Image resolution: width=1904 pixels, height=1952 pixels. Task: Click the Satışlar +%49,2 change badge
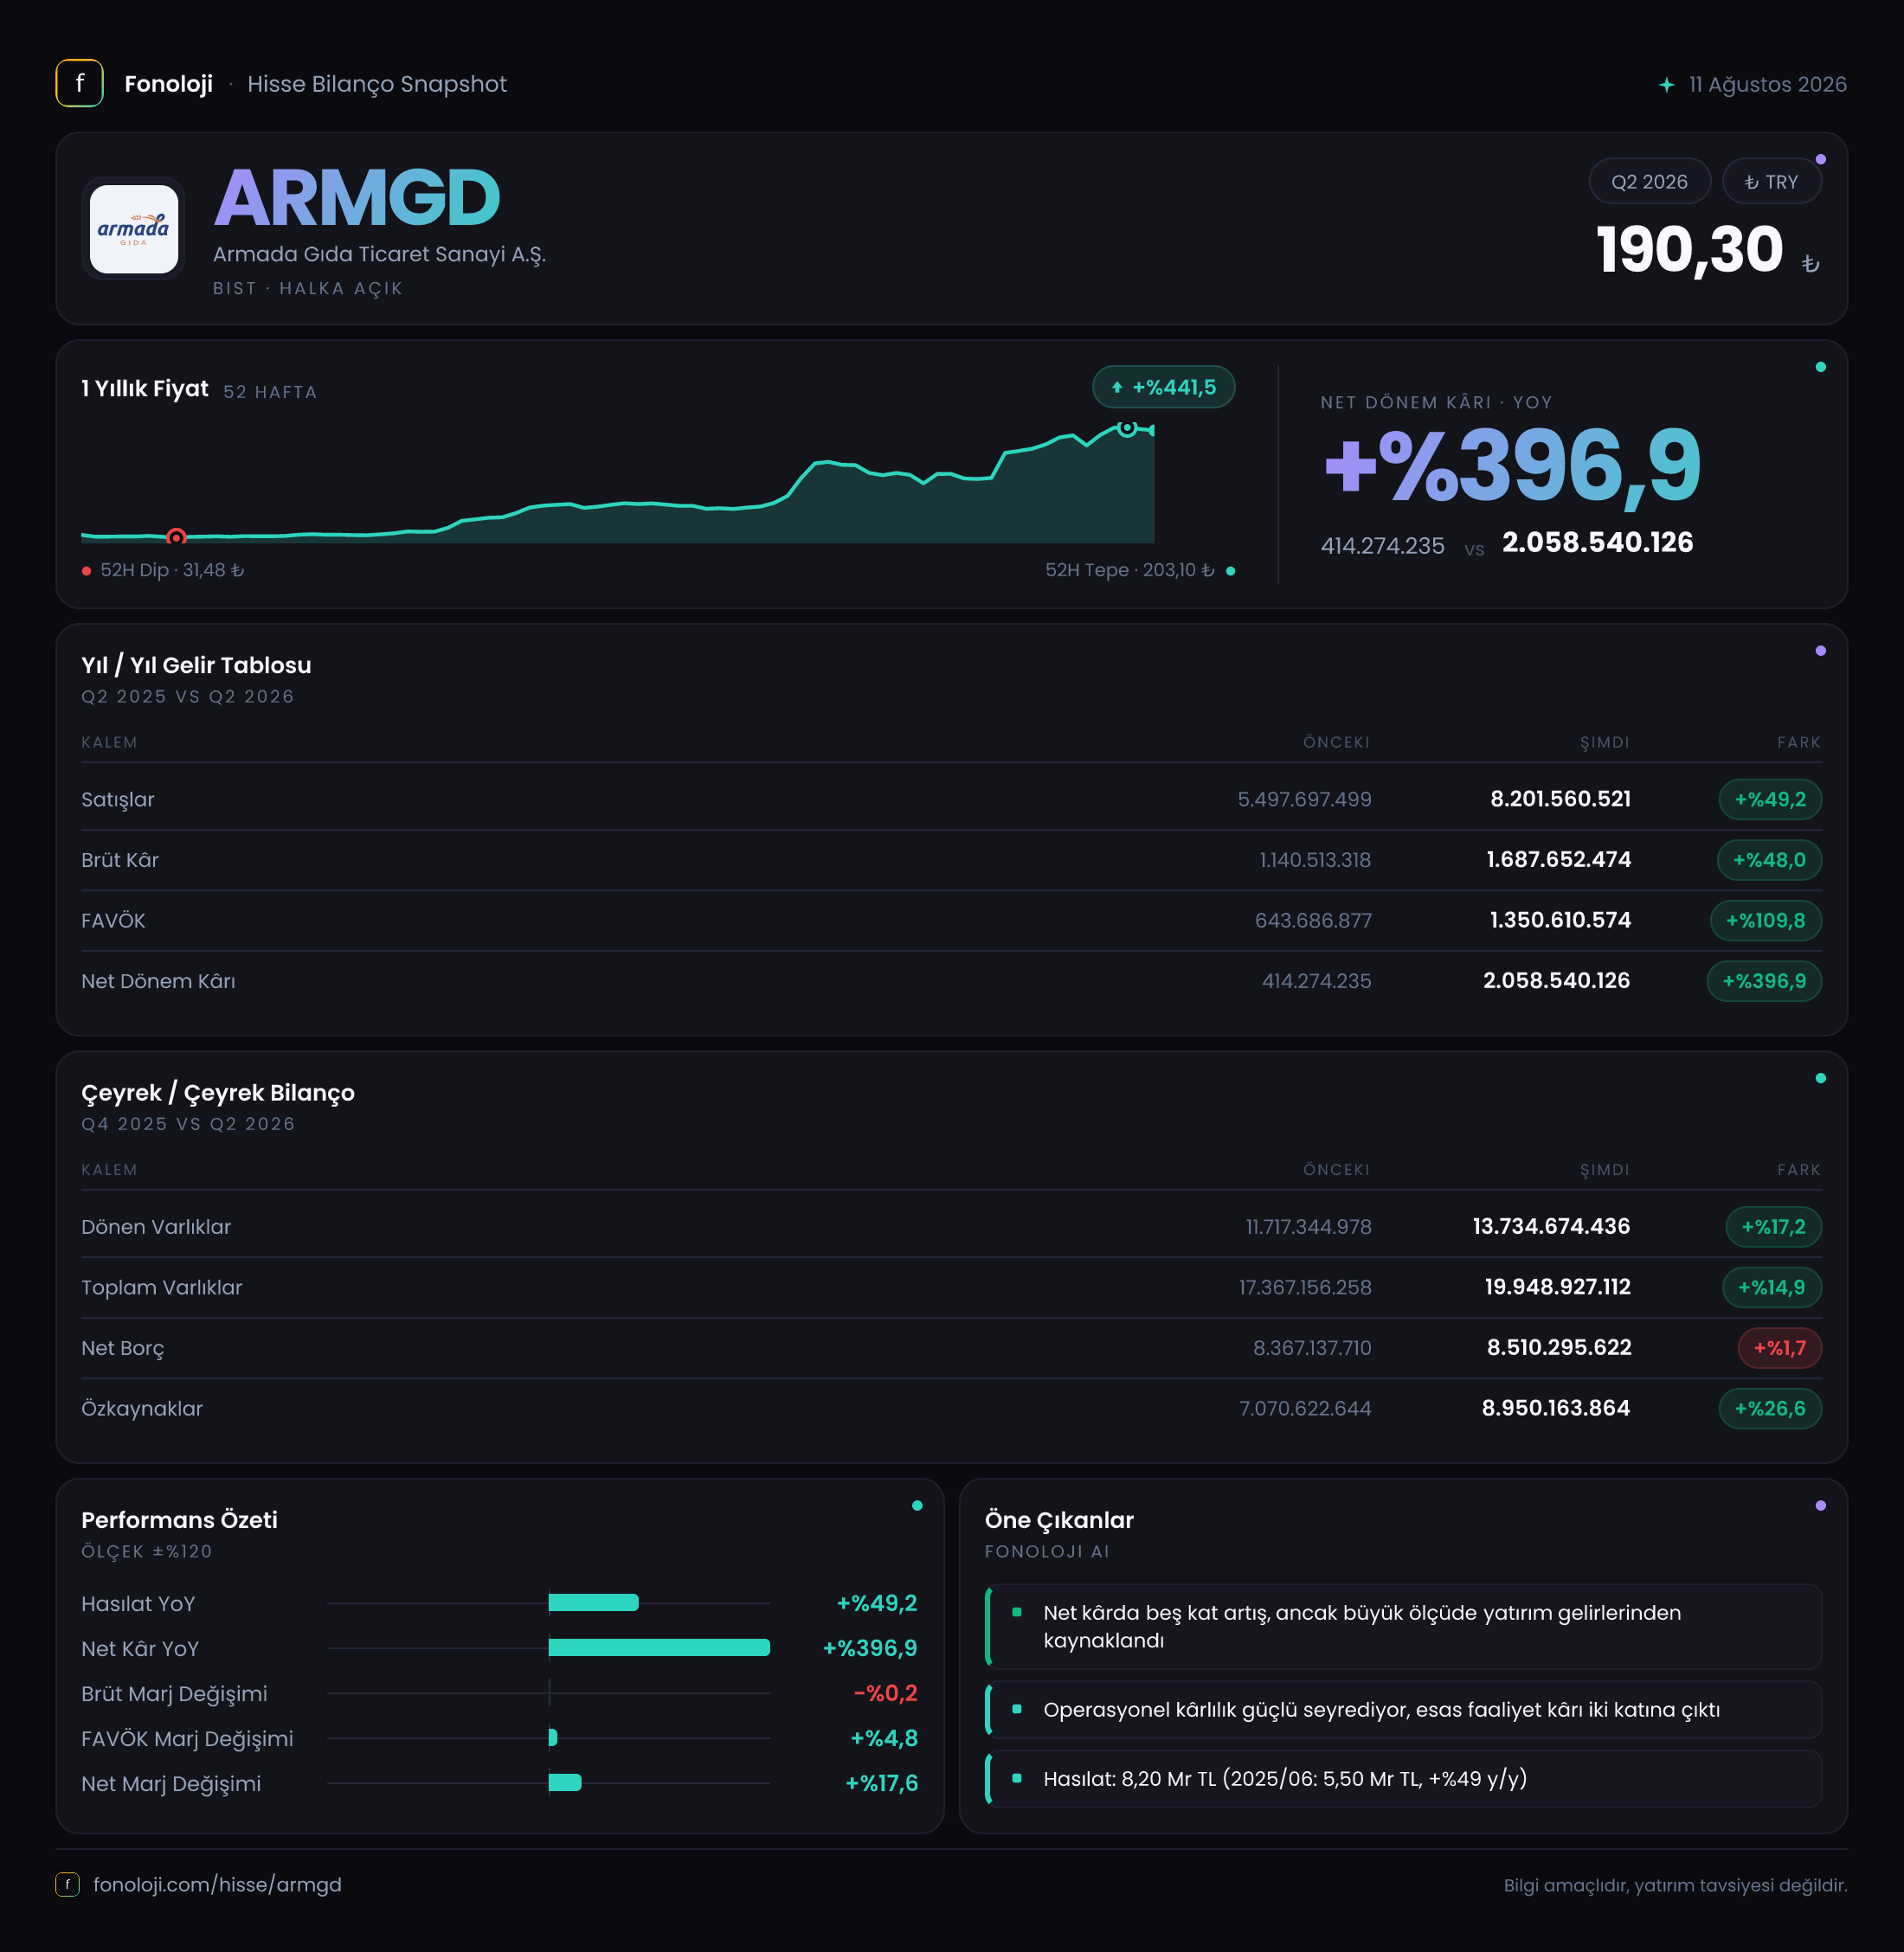[1769, 799]
